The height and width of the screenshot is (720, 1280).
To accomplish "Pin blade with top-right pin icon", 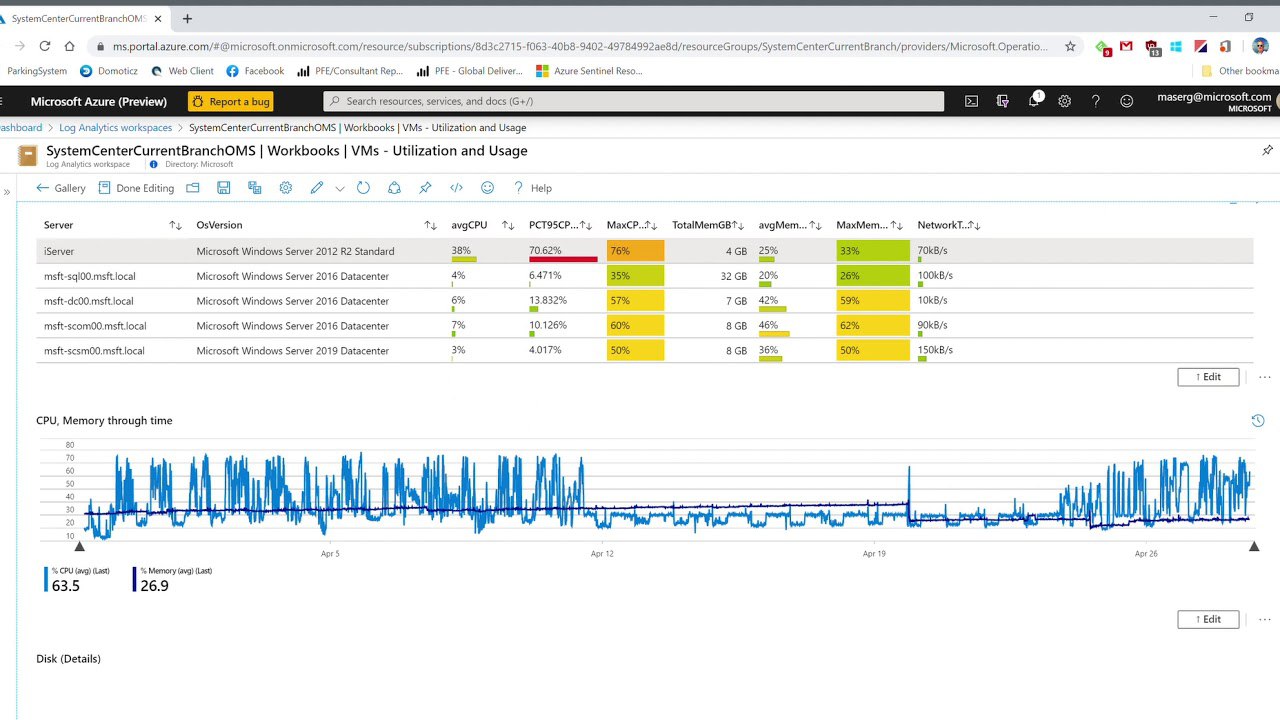I will [1267, 150].
